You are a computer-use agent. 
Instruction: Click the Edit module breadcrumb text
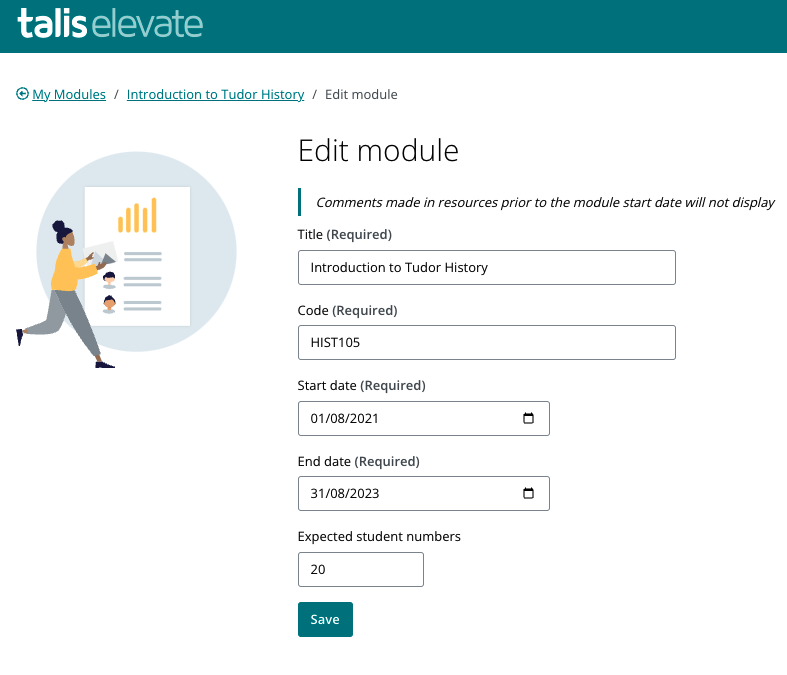[361, 94]
